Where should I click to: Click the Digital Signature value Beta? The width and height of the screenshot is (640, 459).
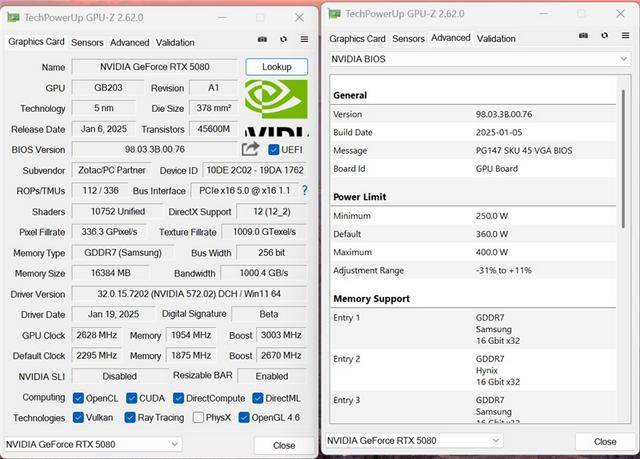[x=269, y=314]
